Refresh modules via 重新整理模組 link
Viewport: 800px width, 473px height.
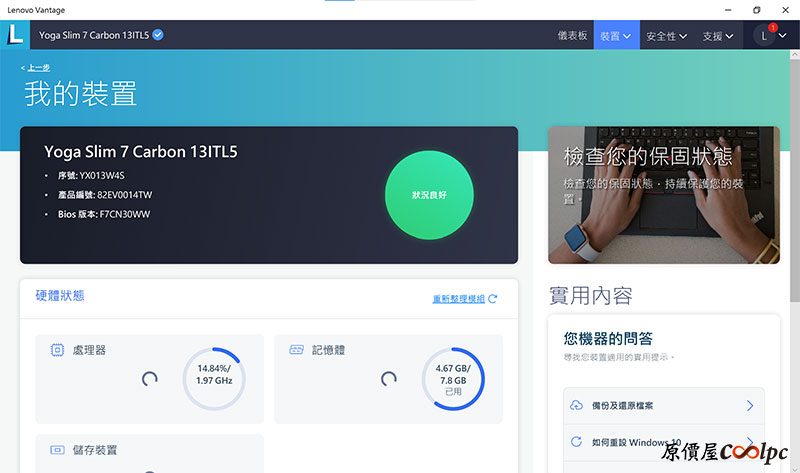[458, 299]
